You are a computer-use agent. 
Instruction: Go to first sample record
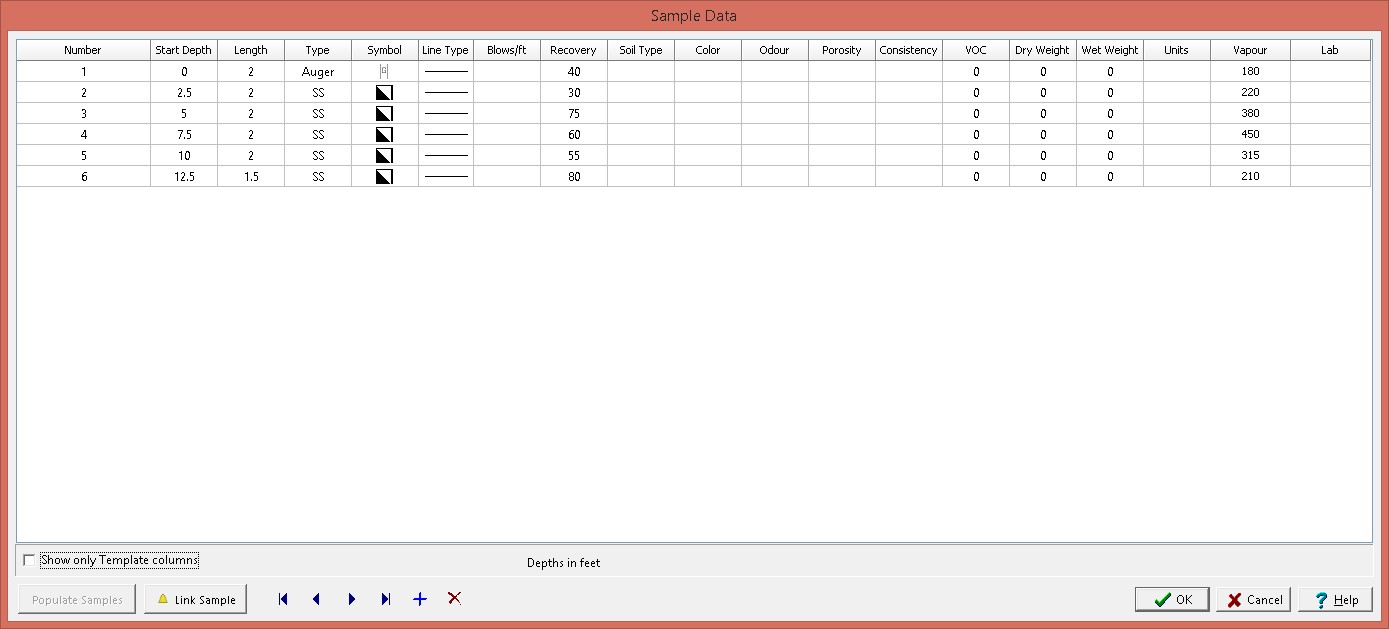tap(283, 599)
